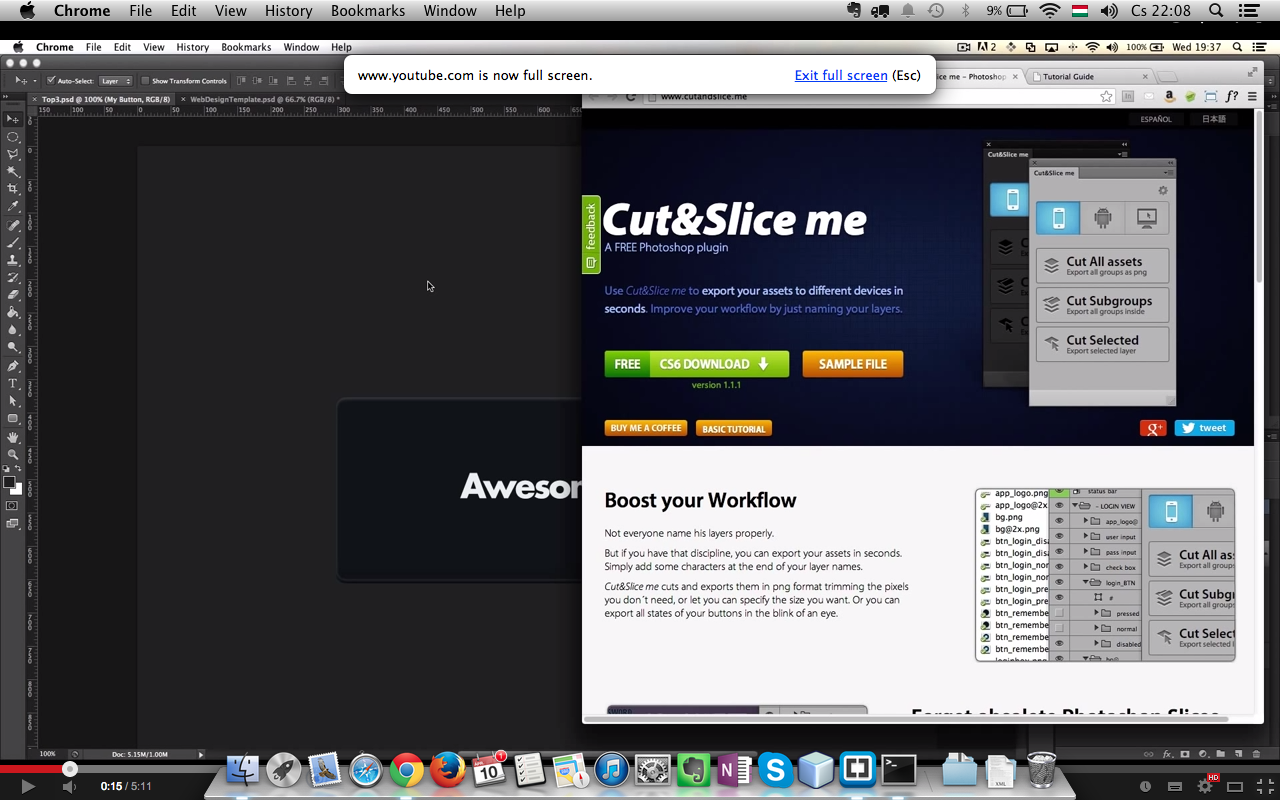Image resolution: width=1280 pixels, height=800 pixels.
Task: Open Skype from the Dock
Action: coord(775,770)
